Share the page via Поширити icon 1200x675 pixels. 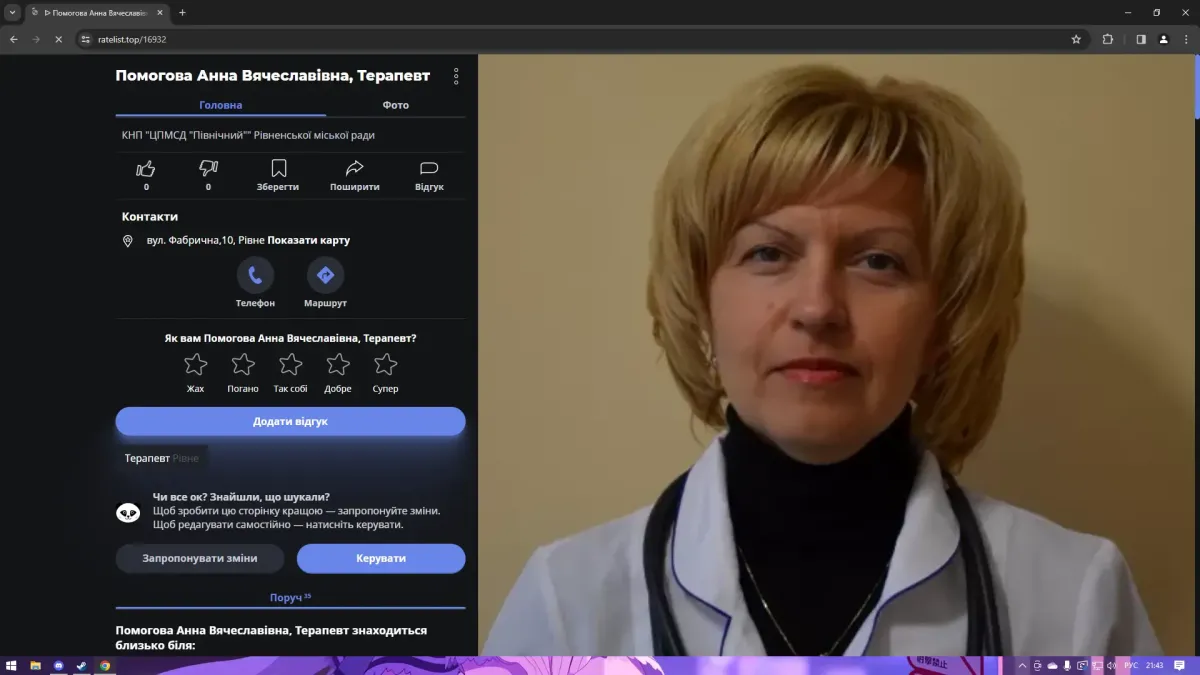[x=354, y=169]
